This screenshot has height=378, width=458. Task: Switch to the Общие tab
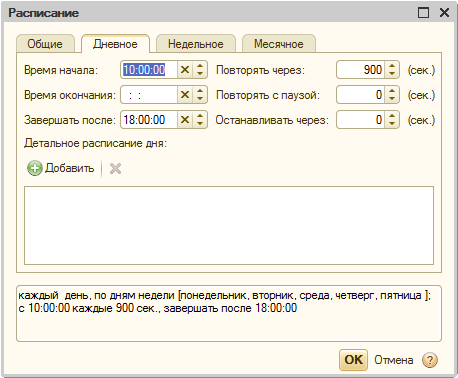45,44
